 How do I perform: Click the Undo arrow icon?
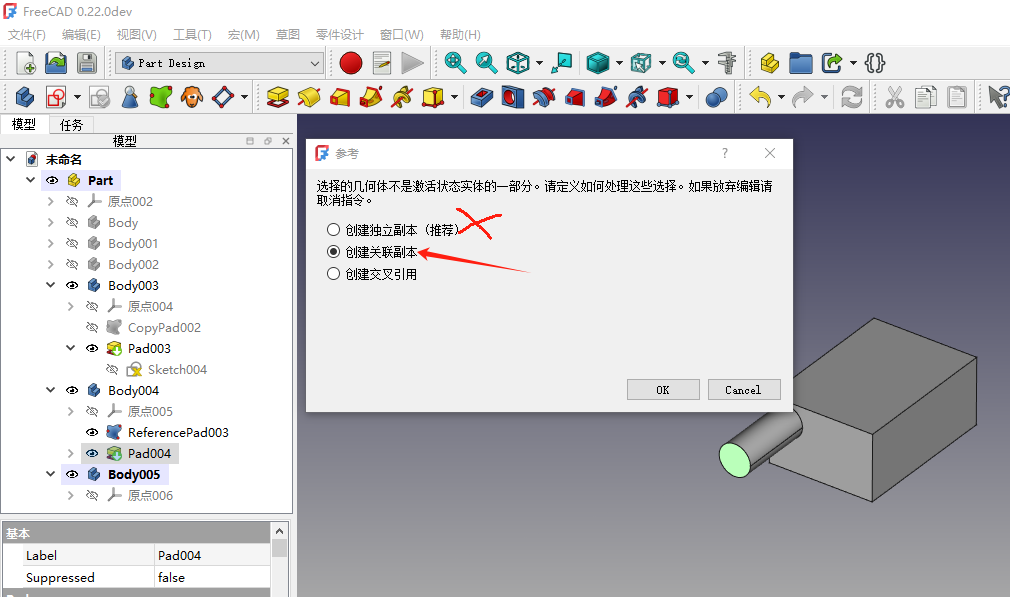pyautogui.click(x=760, y=97)
